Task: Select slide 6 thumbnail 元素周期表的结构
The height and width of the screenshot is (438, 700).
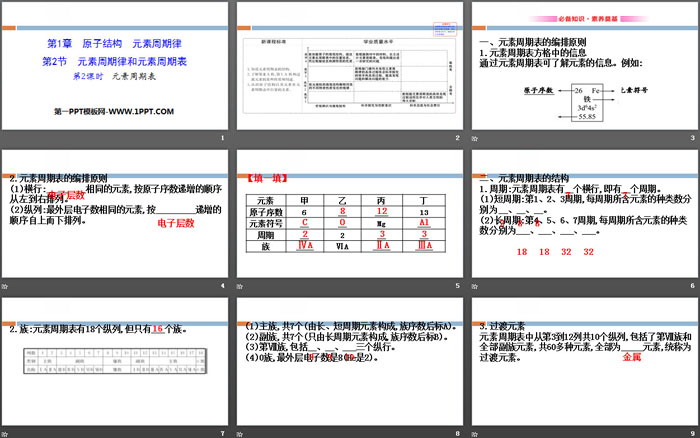Action: (x=585, y=213)
